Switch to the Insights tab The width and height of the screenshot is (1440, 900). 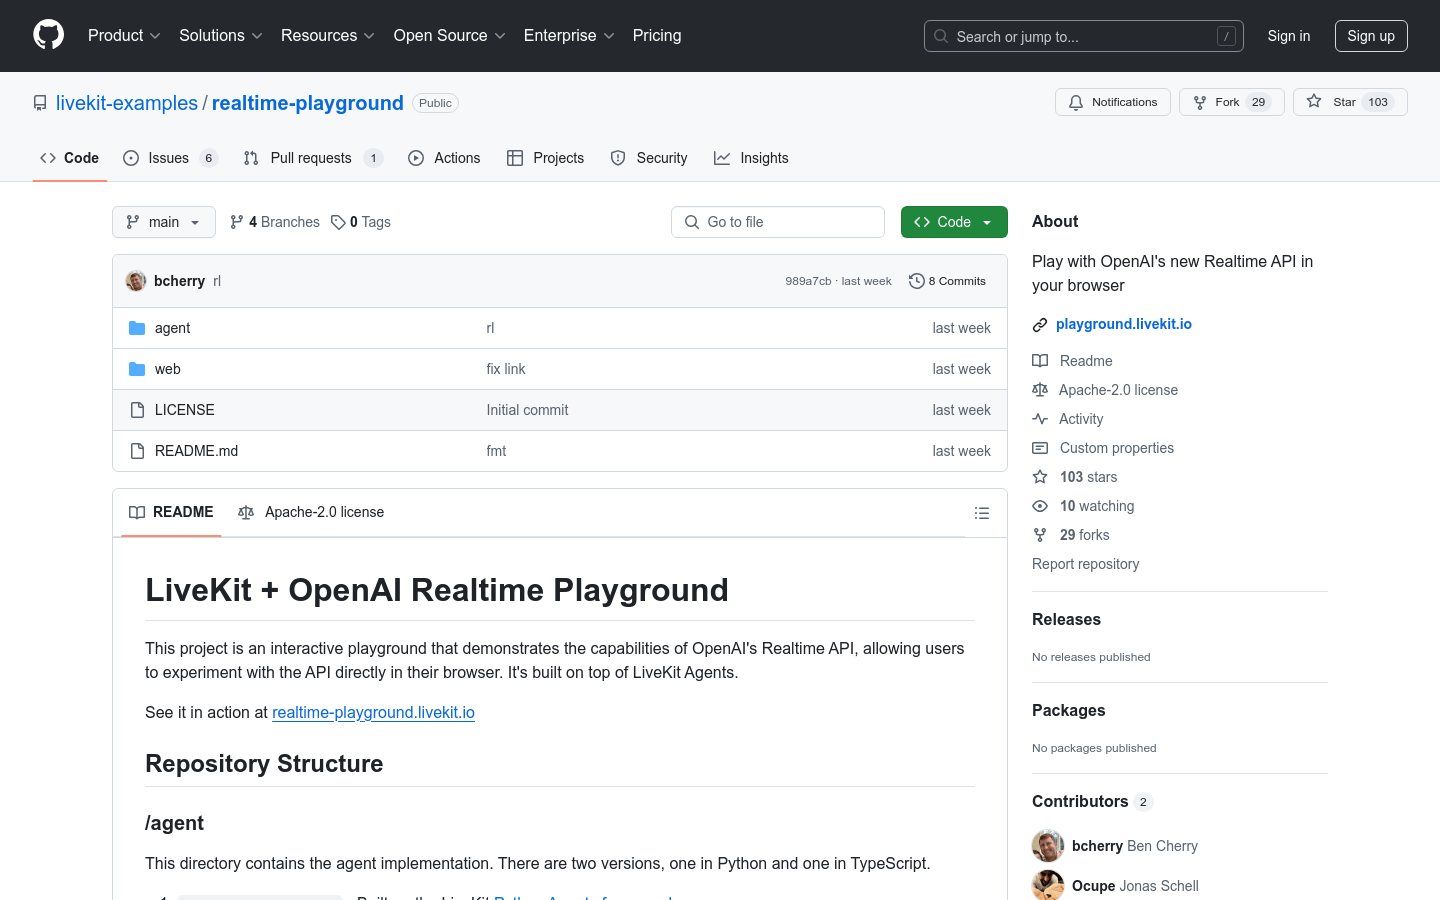coord(751,158)
